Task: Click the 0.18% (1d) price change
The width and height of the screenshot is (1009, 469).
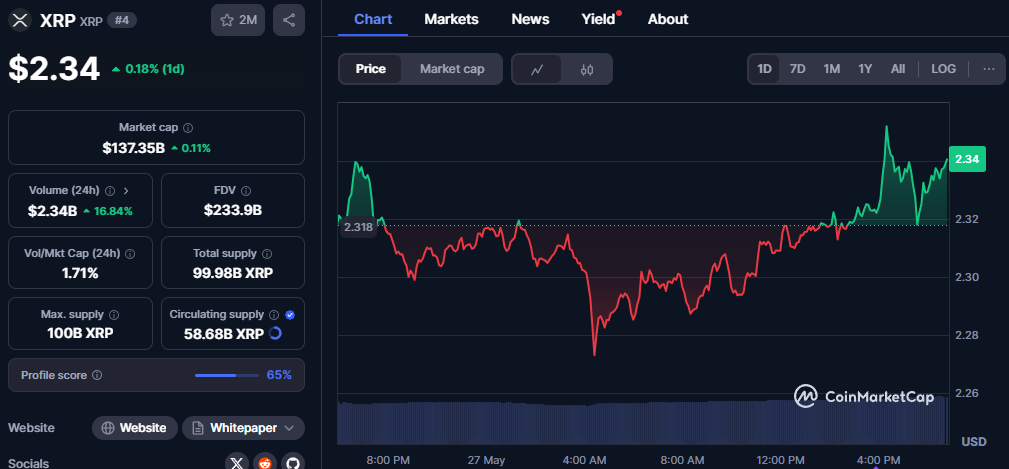Action: [148, 69]
